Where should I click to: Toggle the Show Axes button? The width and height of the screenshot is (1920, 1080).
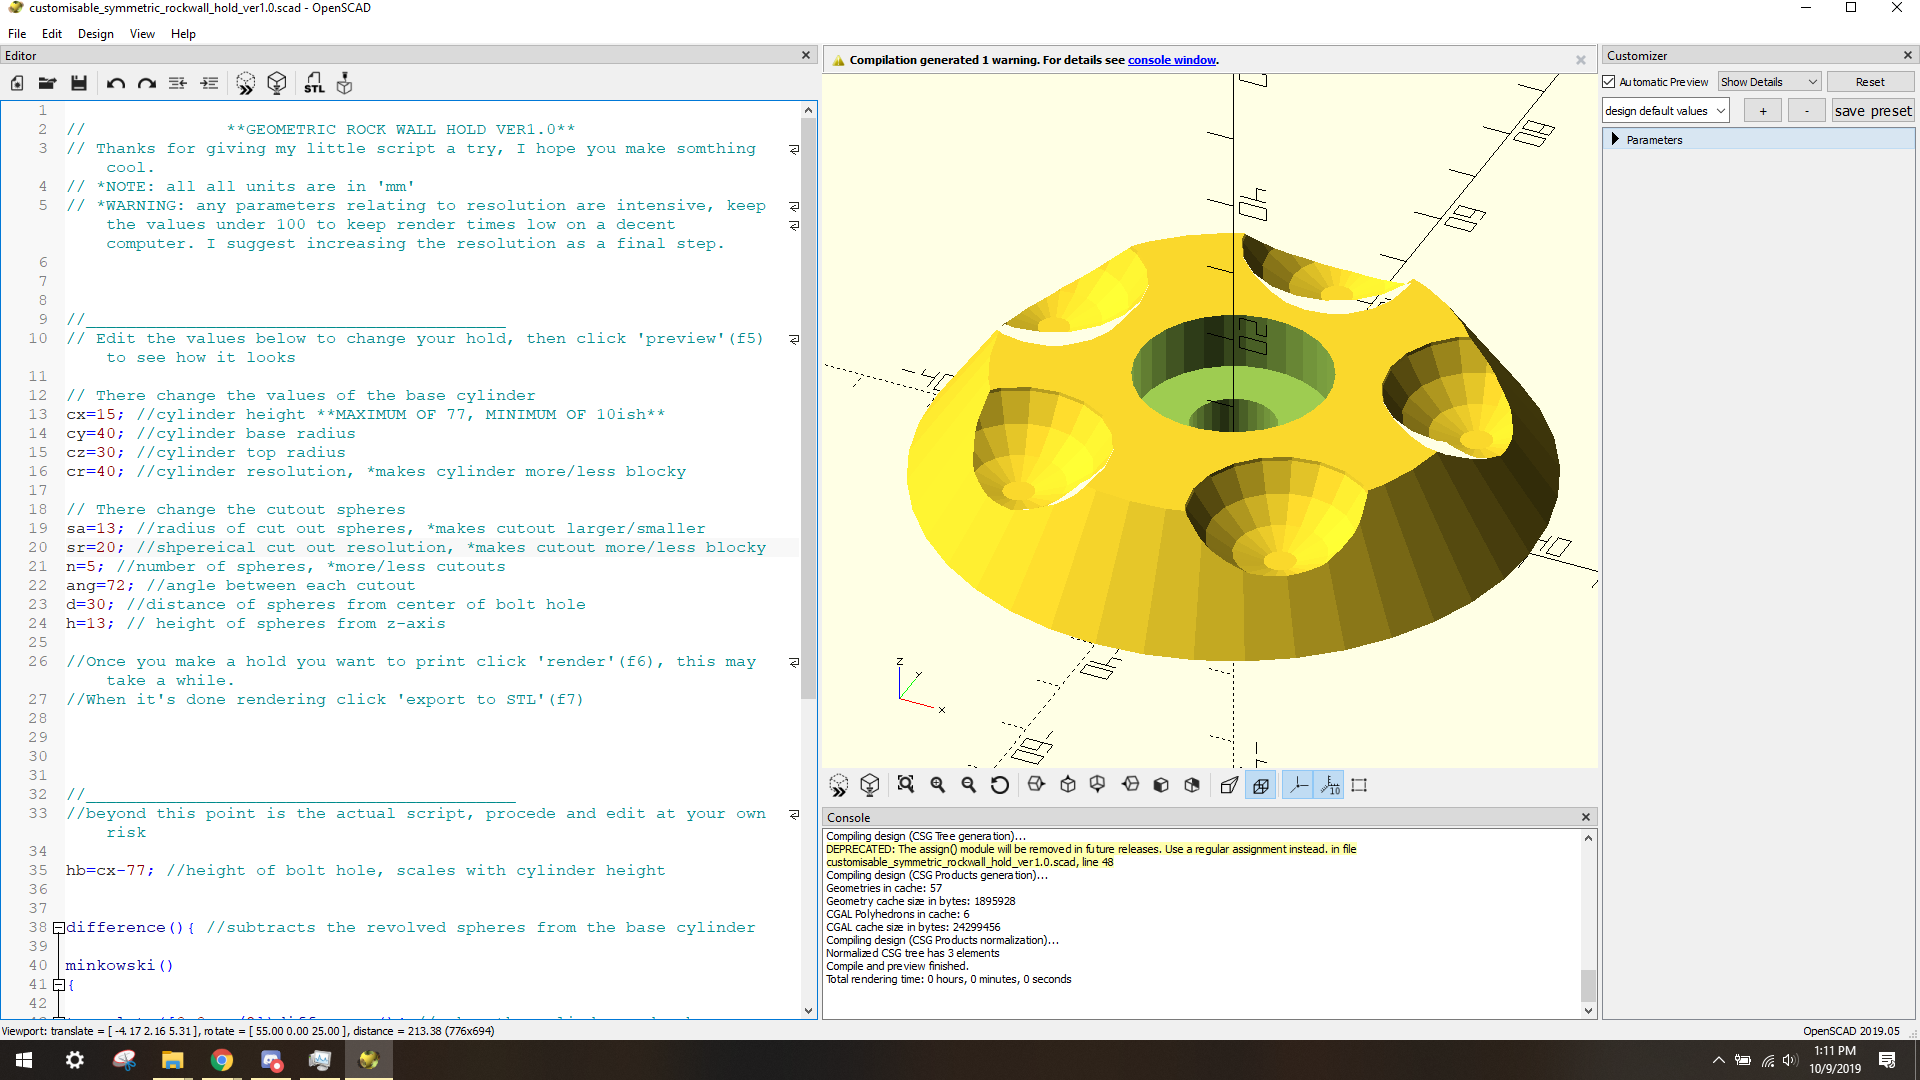[x=1298, y=786]
